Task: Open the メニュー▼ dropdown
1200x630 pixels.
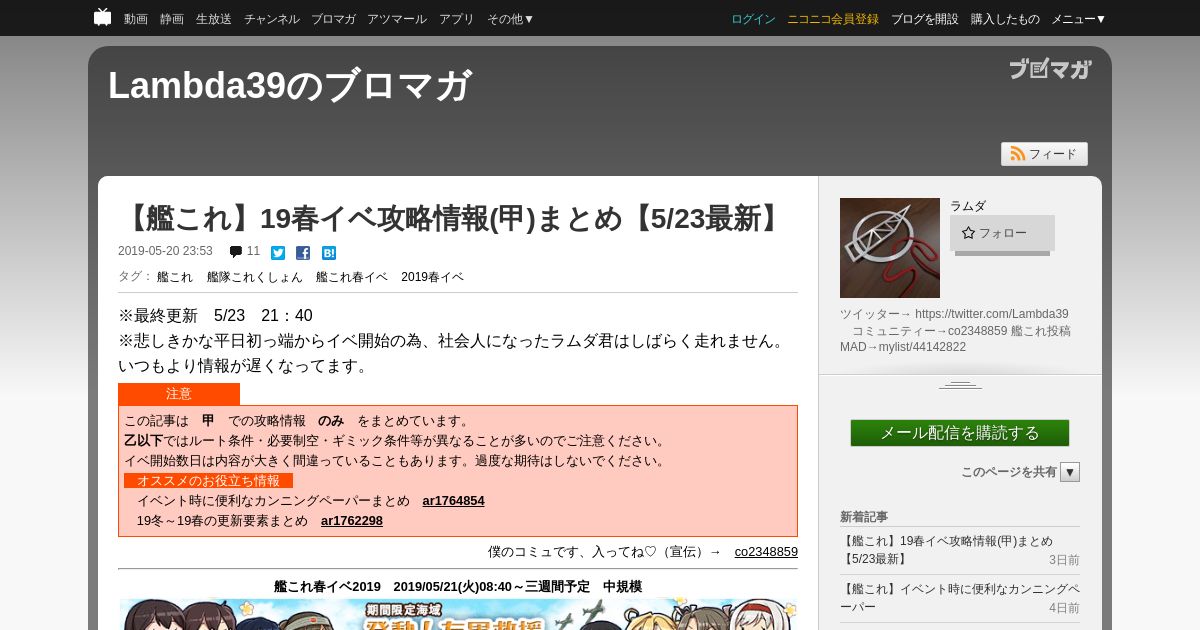Action: [x=1078, y=19]
